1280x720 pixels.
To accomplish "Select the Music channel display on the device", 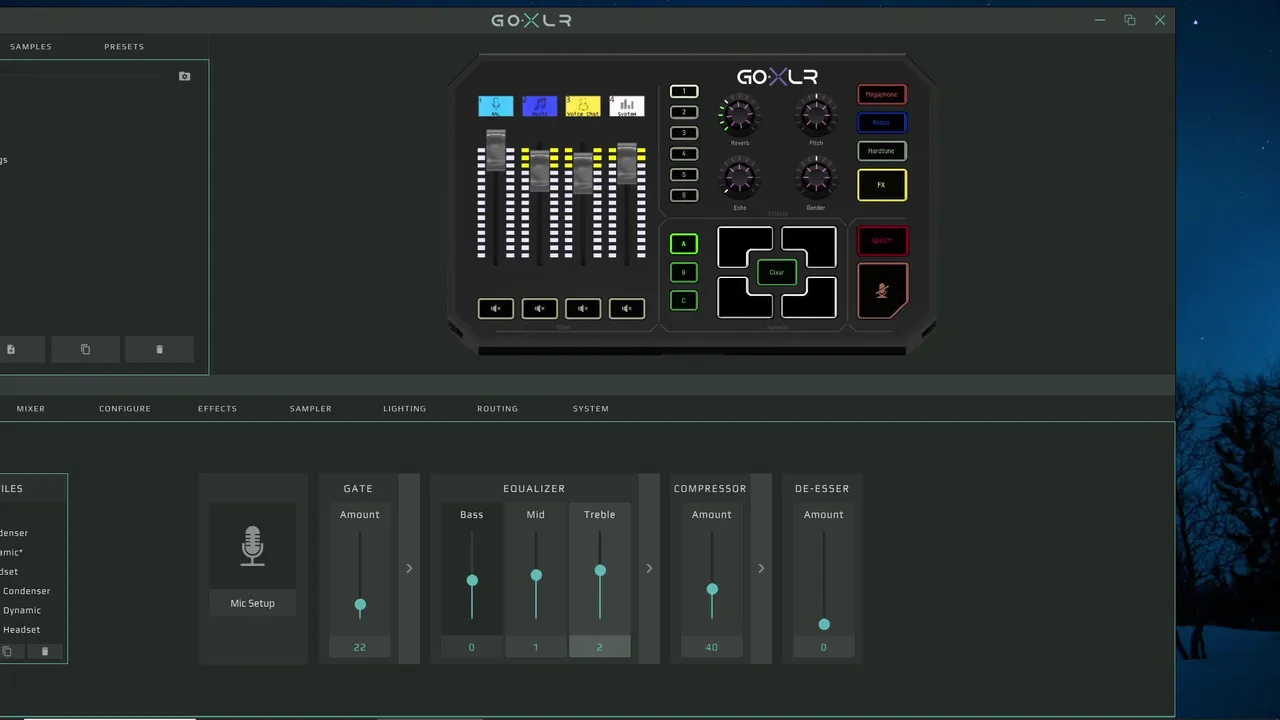I will click(x=539, y=106).
